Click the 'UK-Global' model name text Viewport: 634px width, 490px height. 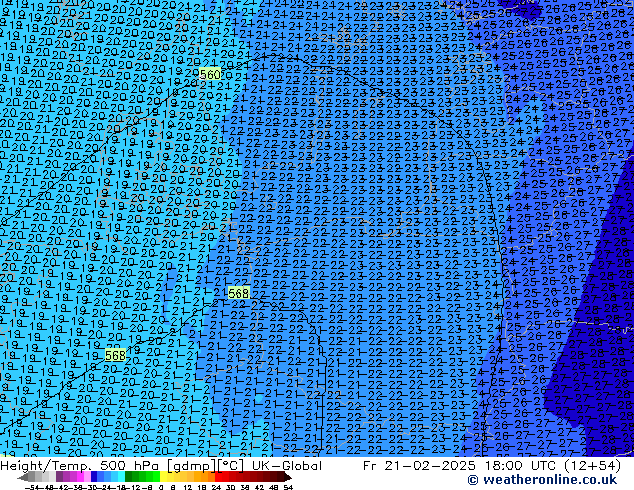tap(287, 466)
